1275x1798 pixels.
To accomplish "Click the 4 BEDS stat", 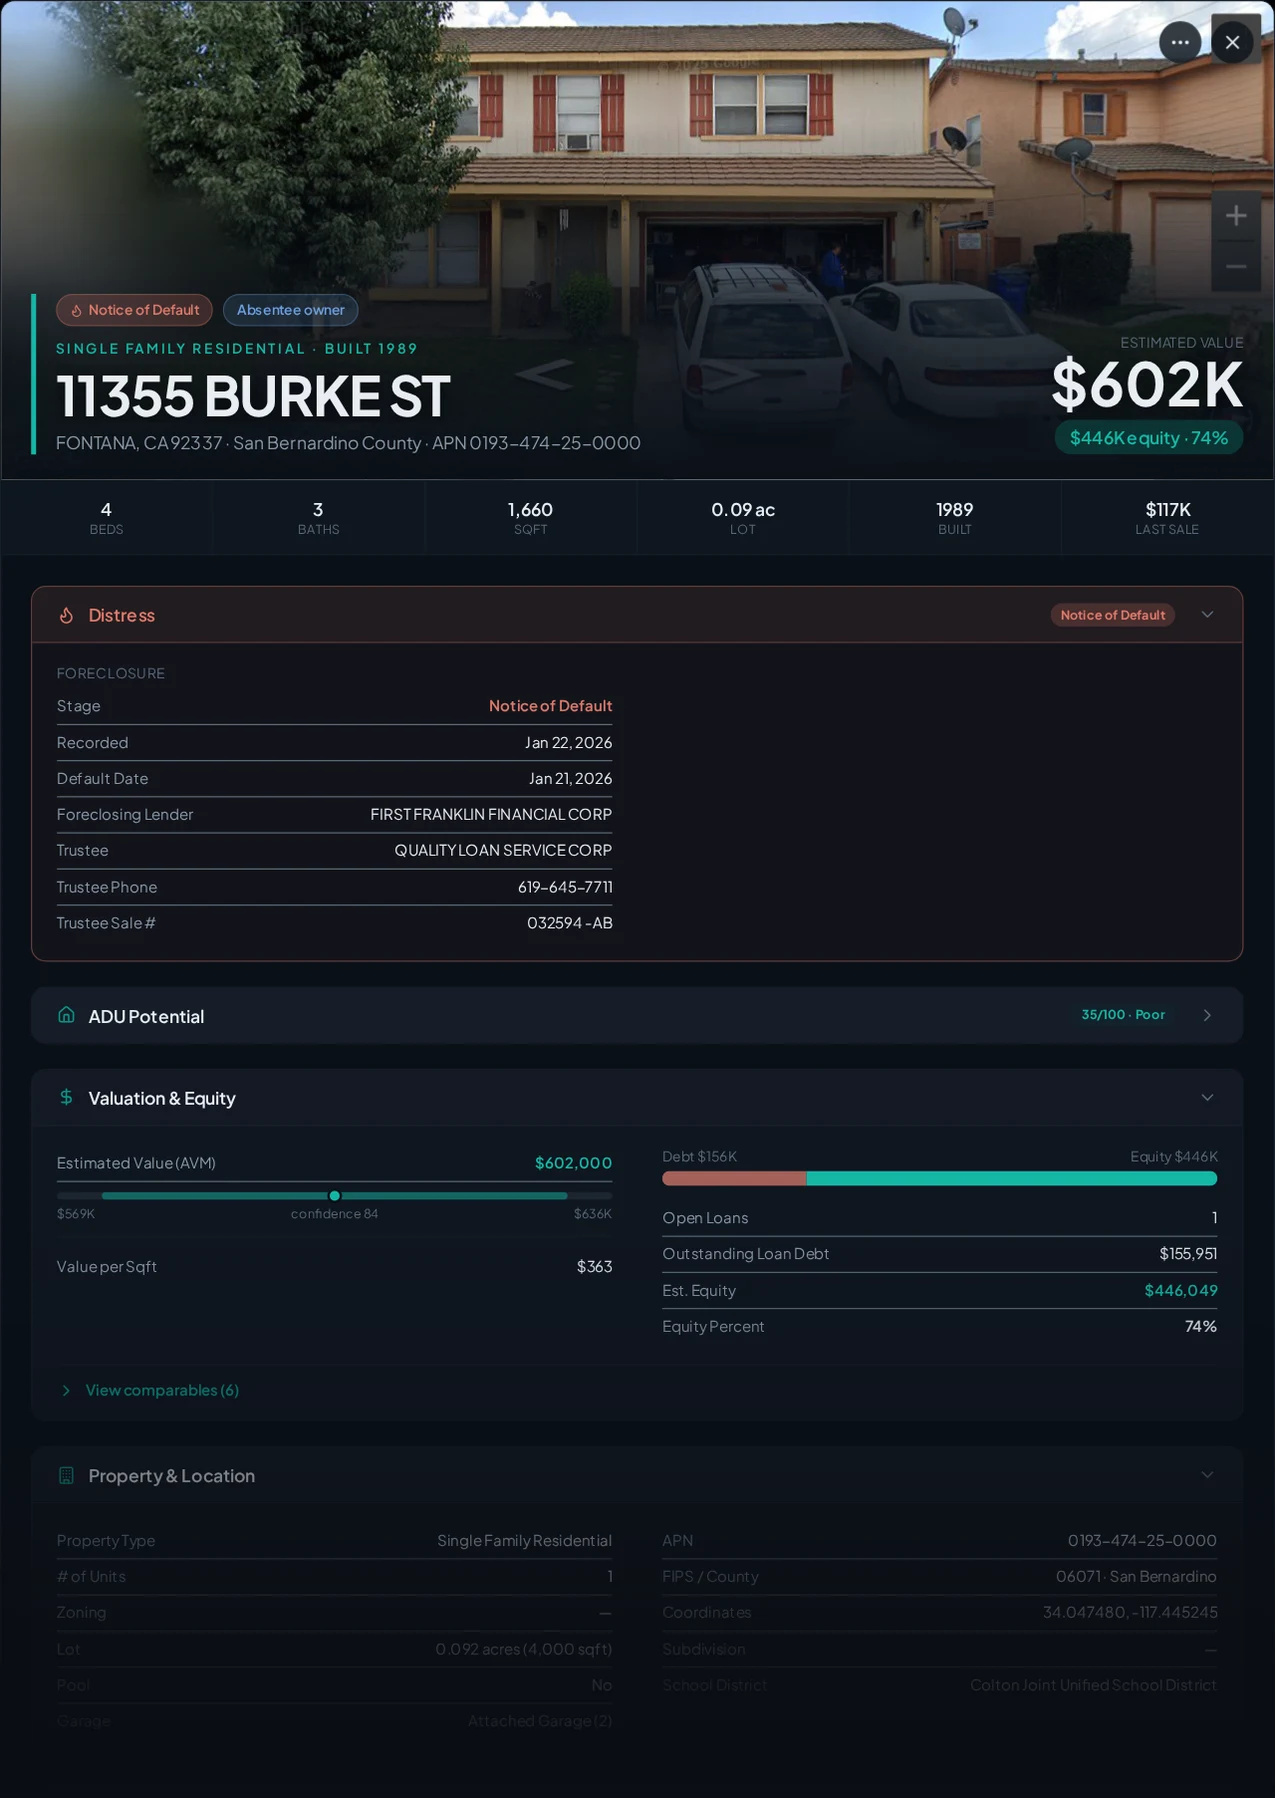I will (106, 518).
